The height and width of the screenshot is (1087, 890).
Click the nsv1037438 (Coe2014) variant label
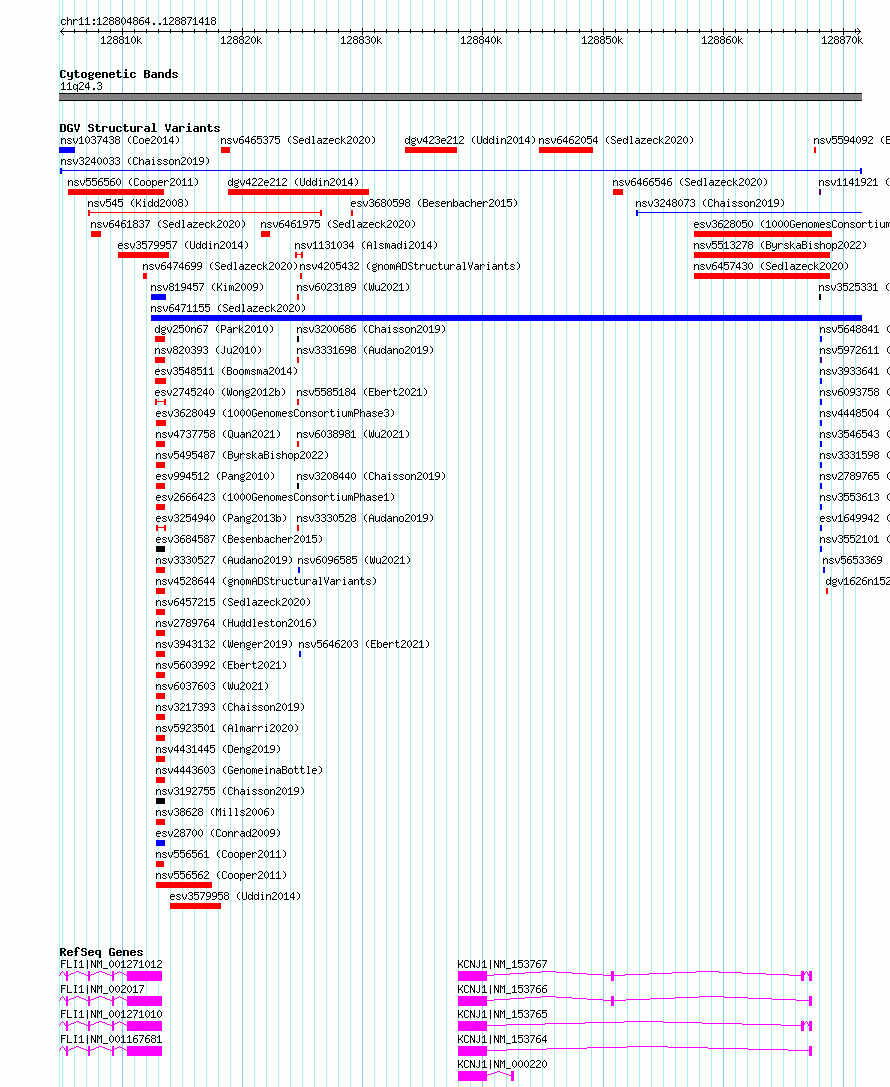120,140
